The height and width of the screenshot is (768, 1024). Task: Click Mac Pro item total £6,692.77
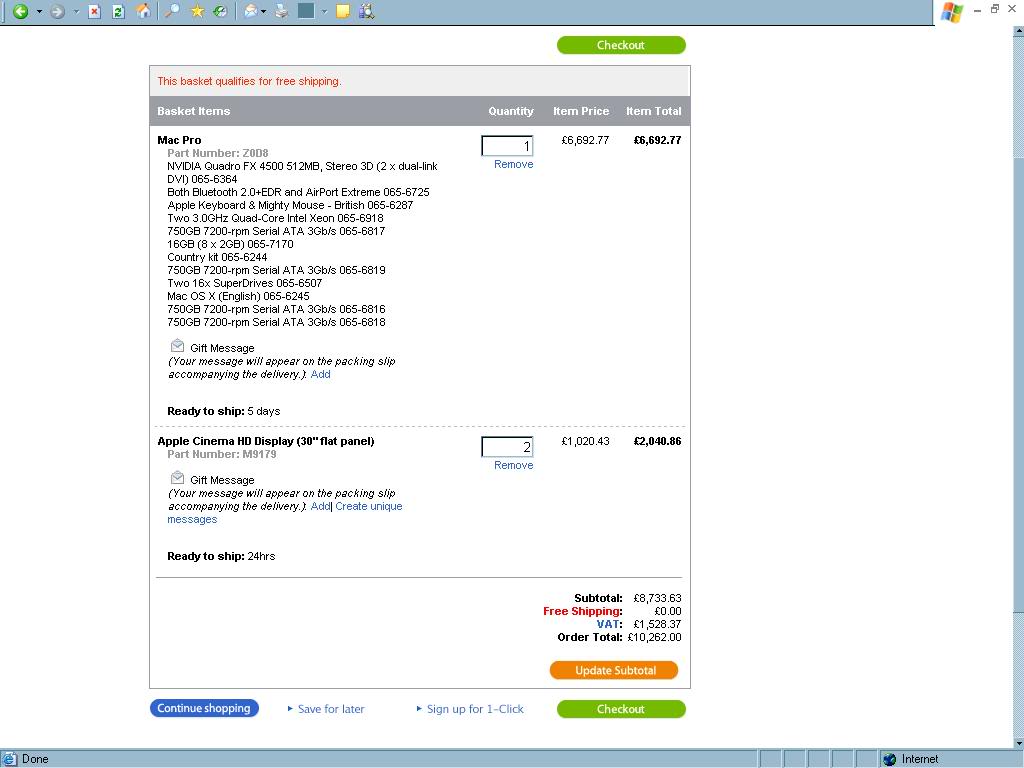tap(658, 140)
